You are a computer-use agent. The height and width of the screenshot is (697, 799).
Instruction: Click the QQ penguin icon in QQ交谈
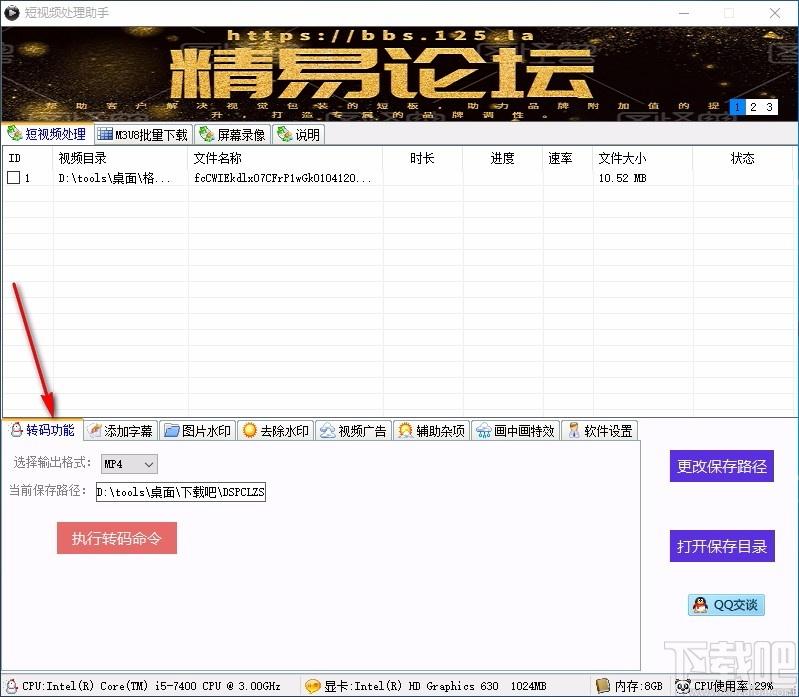(701, 605)
